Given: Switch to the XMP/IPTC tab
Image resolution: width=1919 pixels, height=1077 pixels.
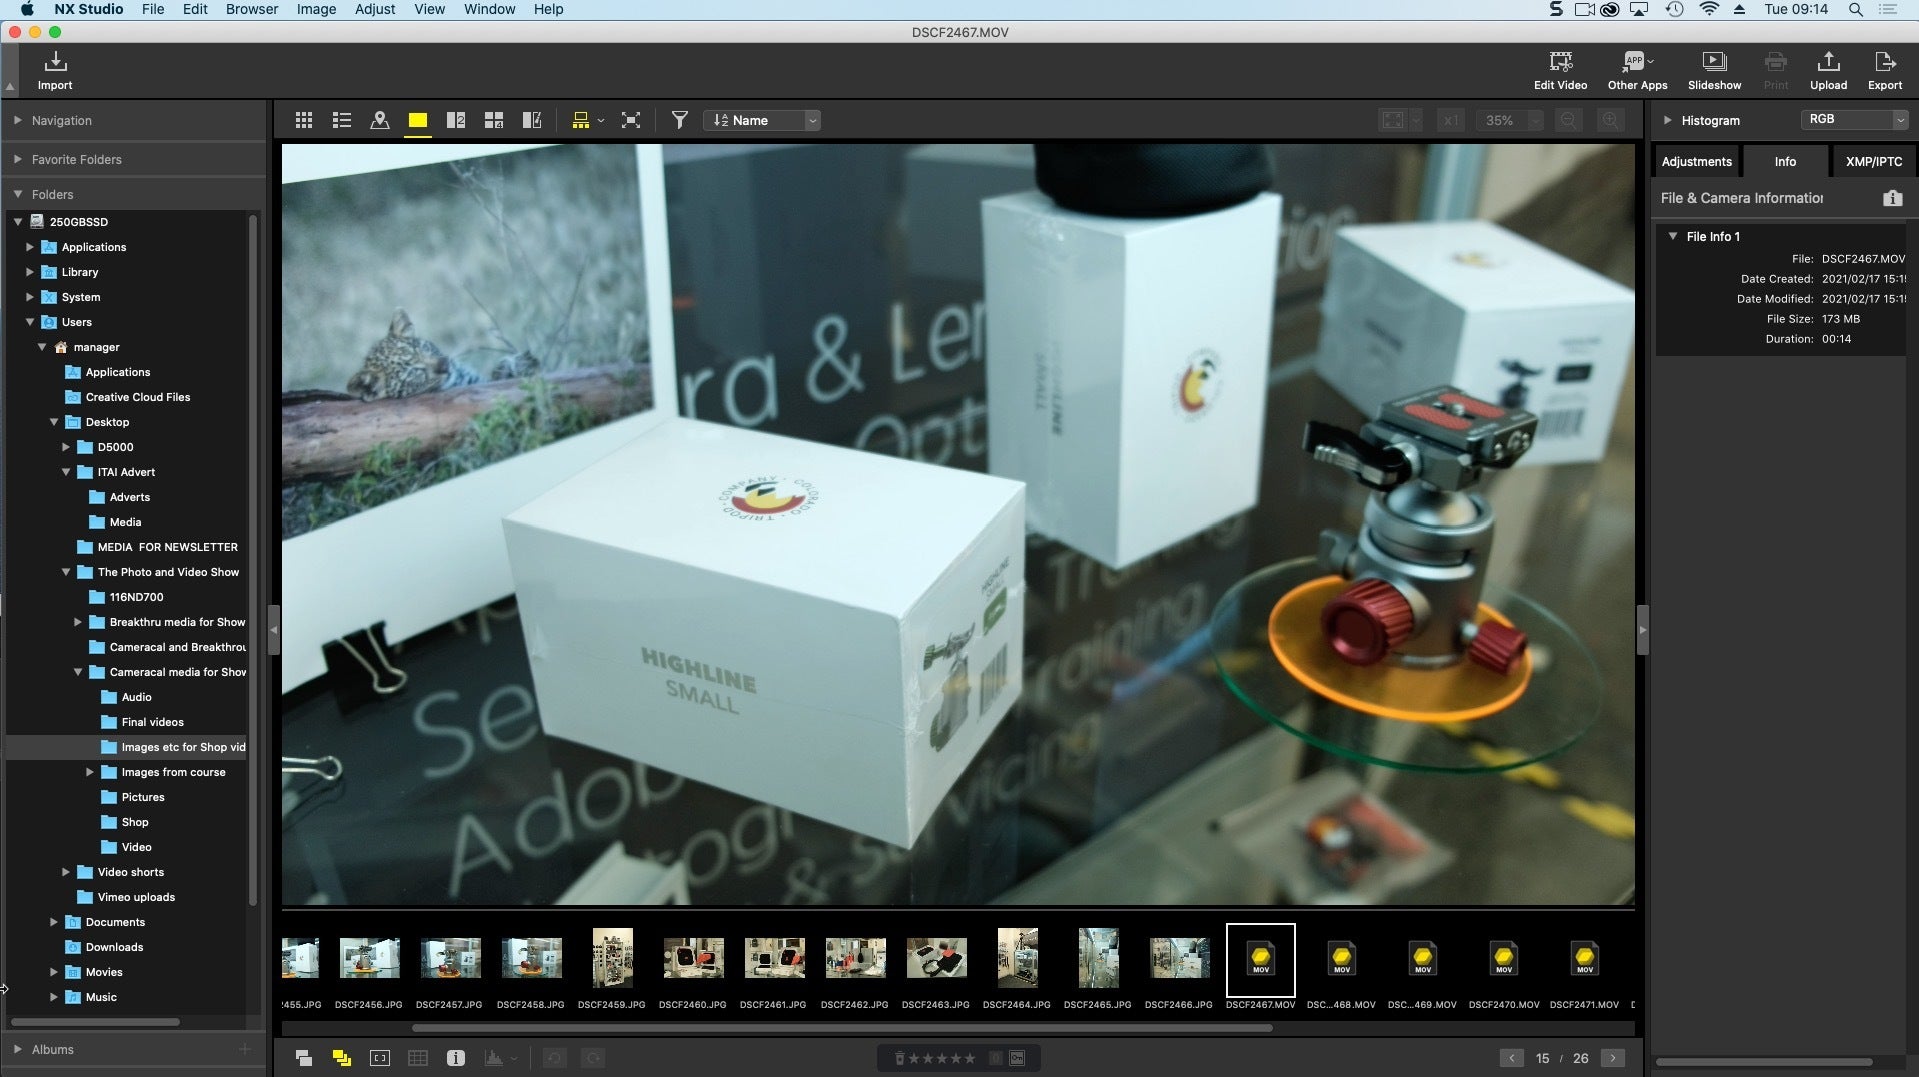Looking at the screenshot, I should (1873, 161).
